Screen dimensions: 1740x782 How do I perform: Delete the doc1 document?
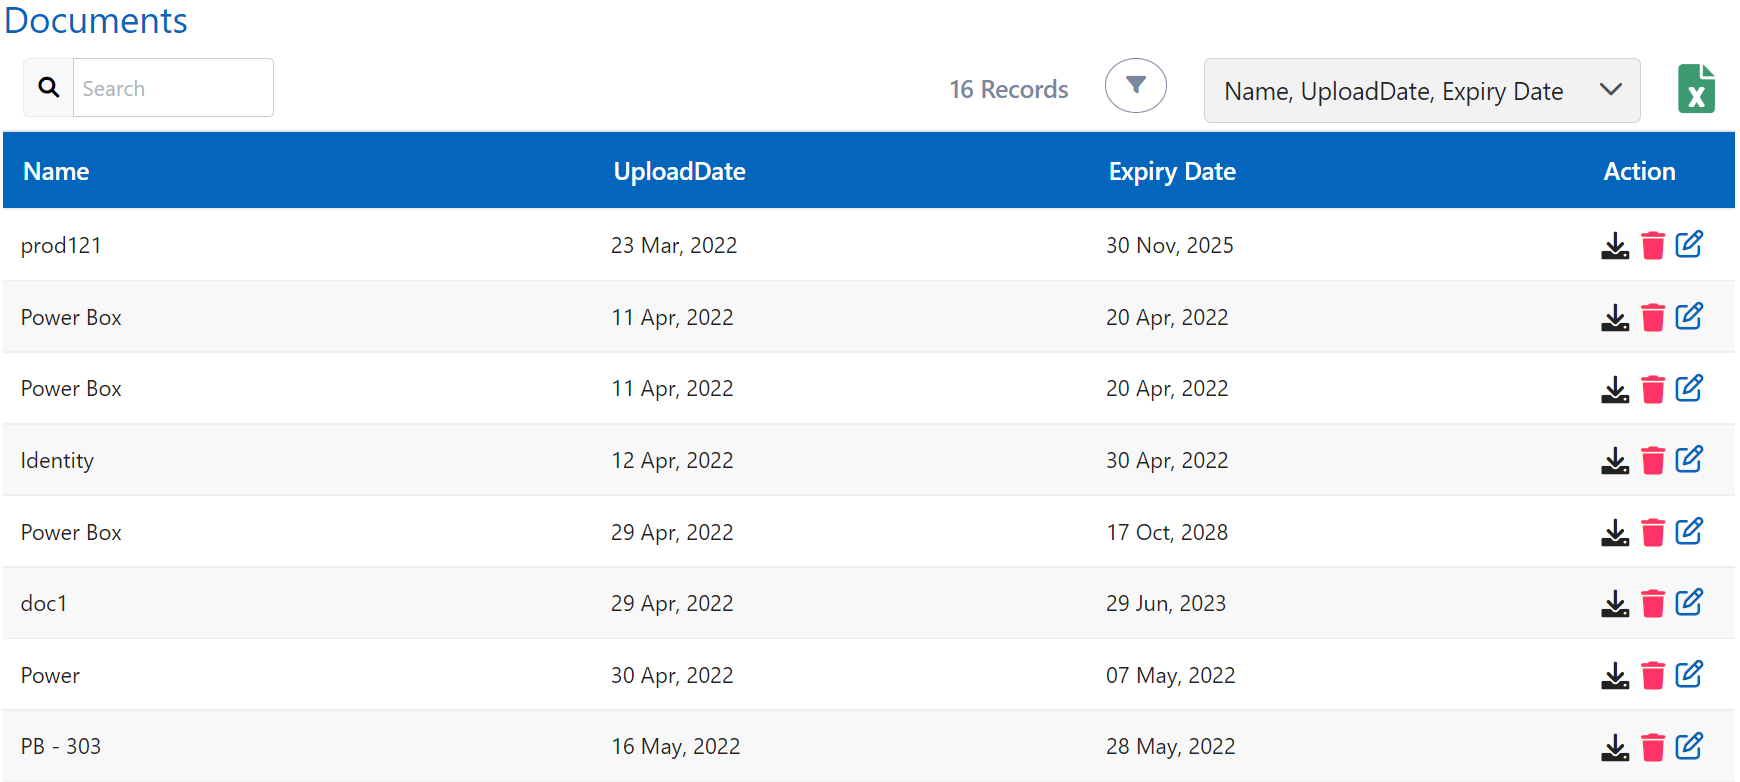(x=1652, y=604)
